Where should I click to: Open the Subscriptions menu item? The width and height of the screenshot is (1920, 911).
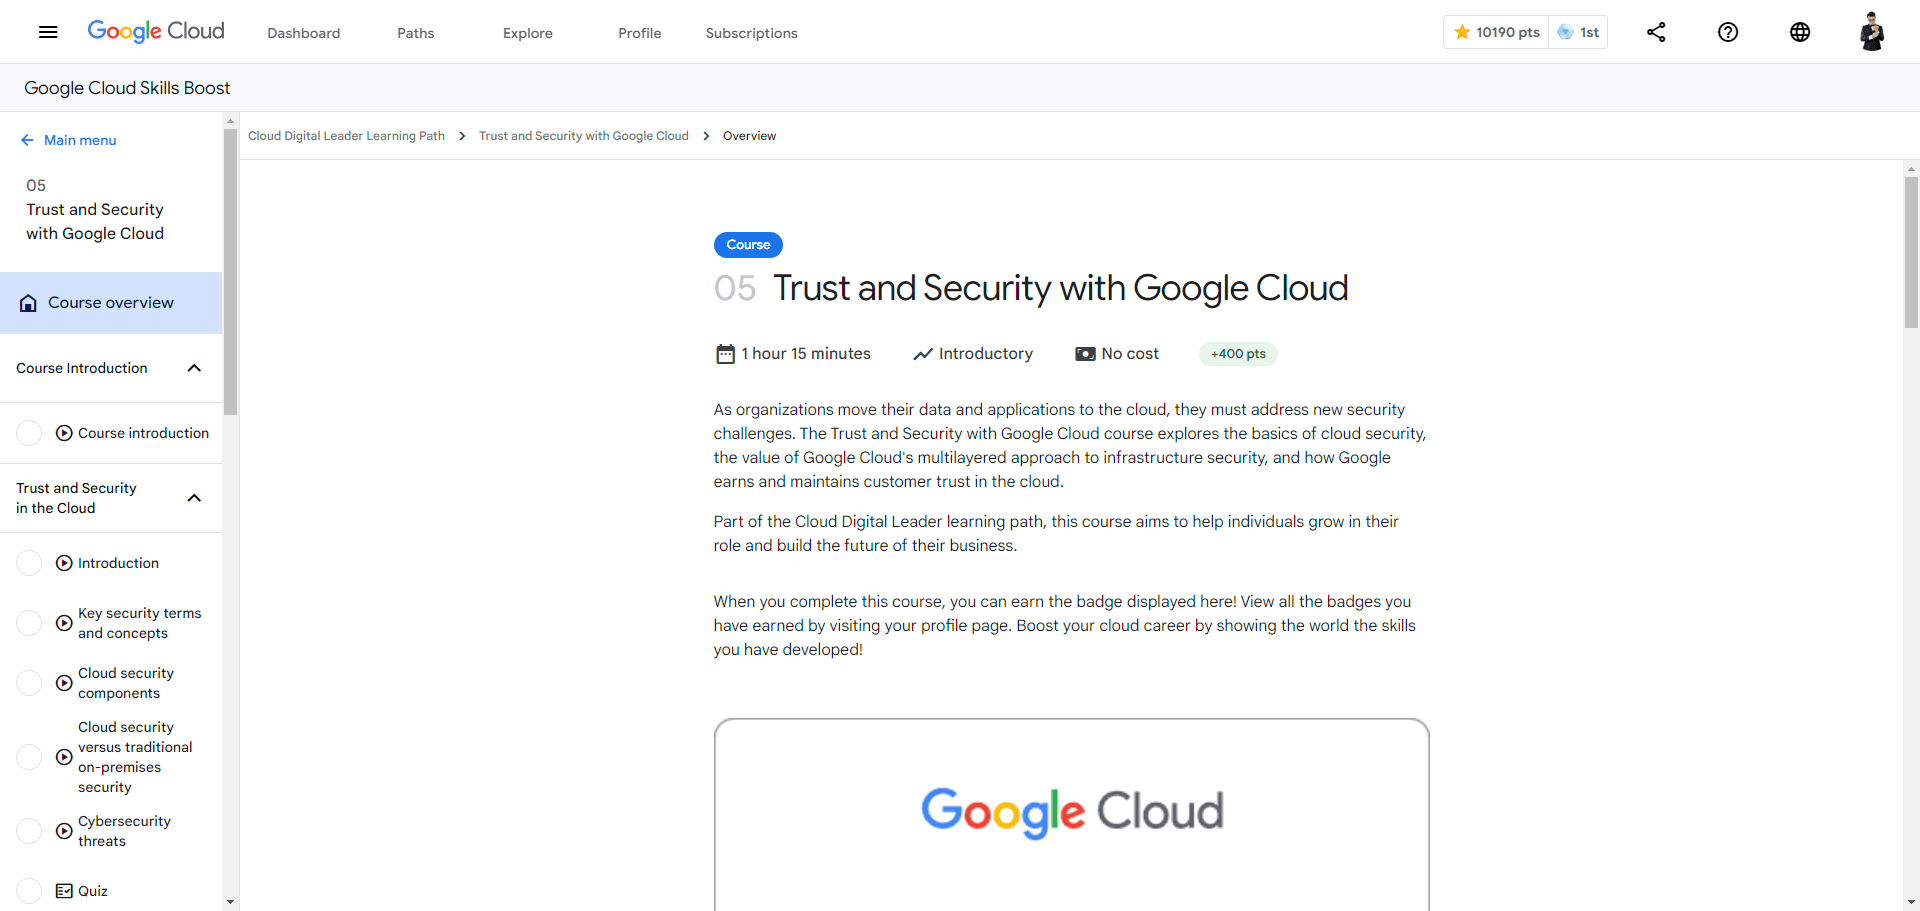751,33
